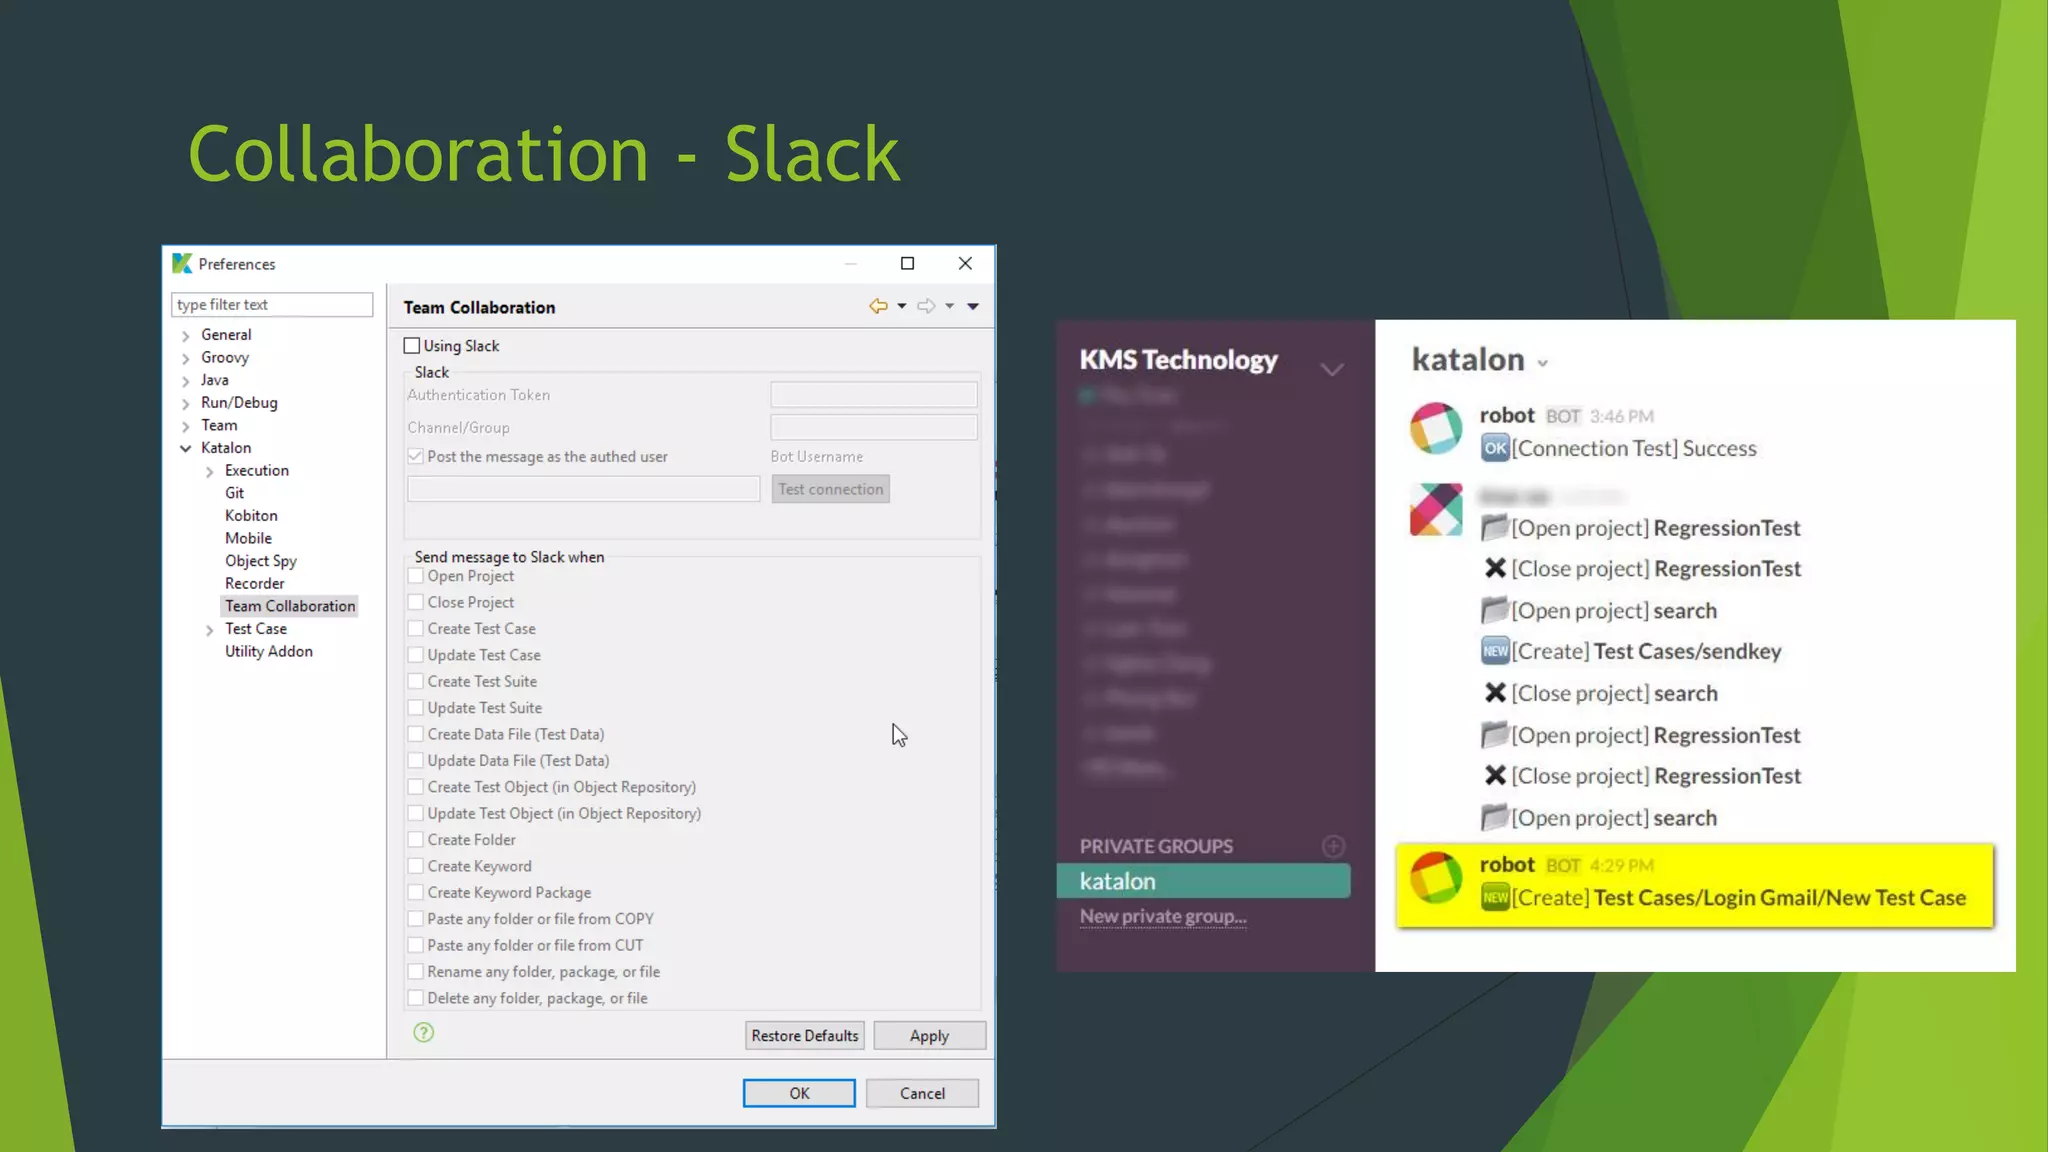Check Paste any folder or file from CUT
The height and width of the screenshot is (1152, 2048).
click(x=415, y=945)
